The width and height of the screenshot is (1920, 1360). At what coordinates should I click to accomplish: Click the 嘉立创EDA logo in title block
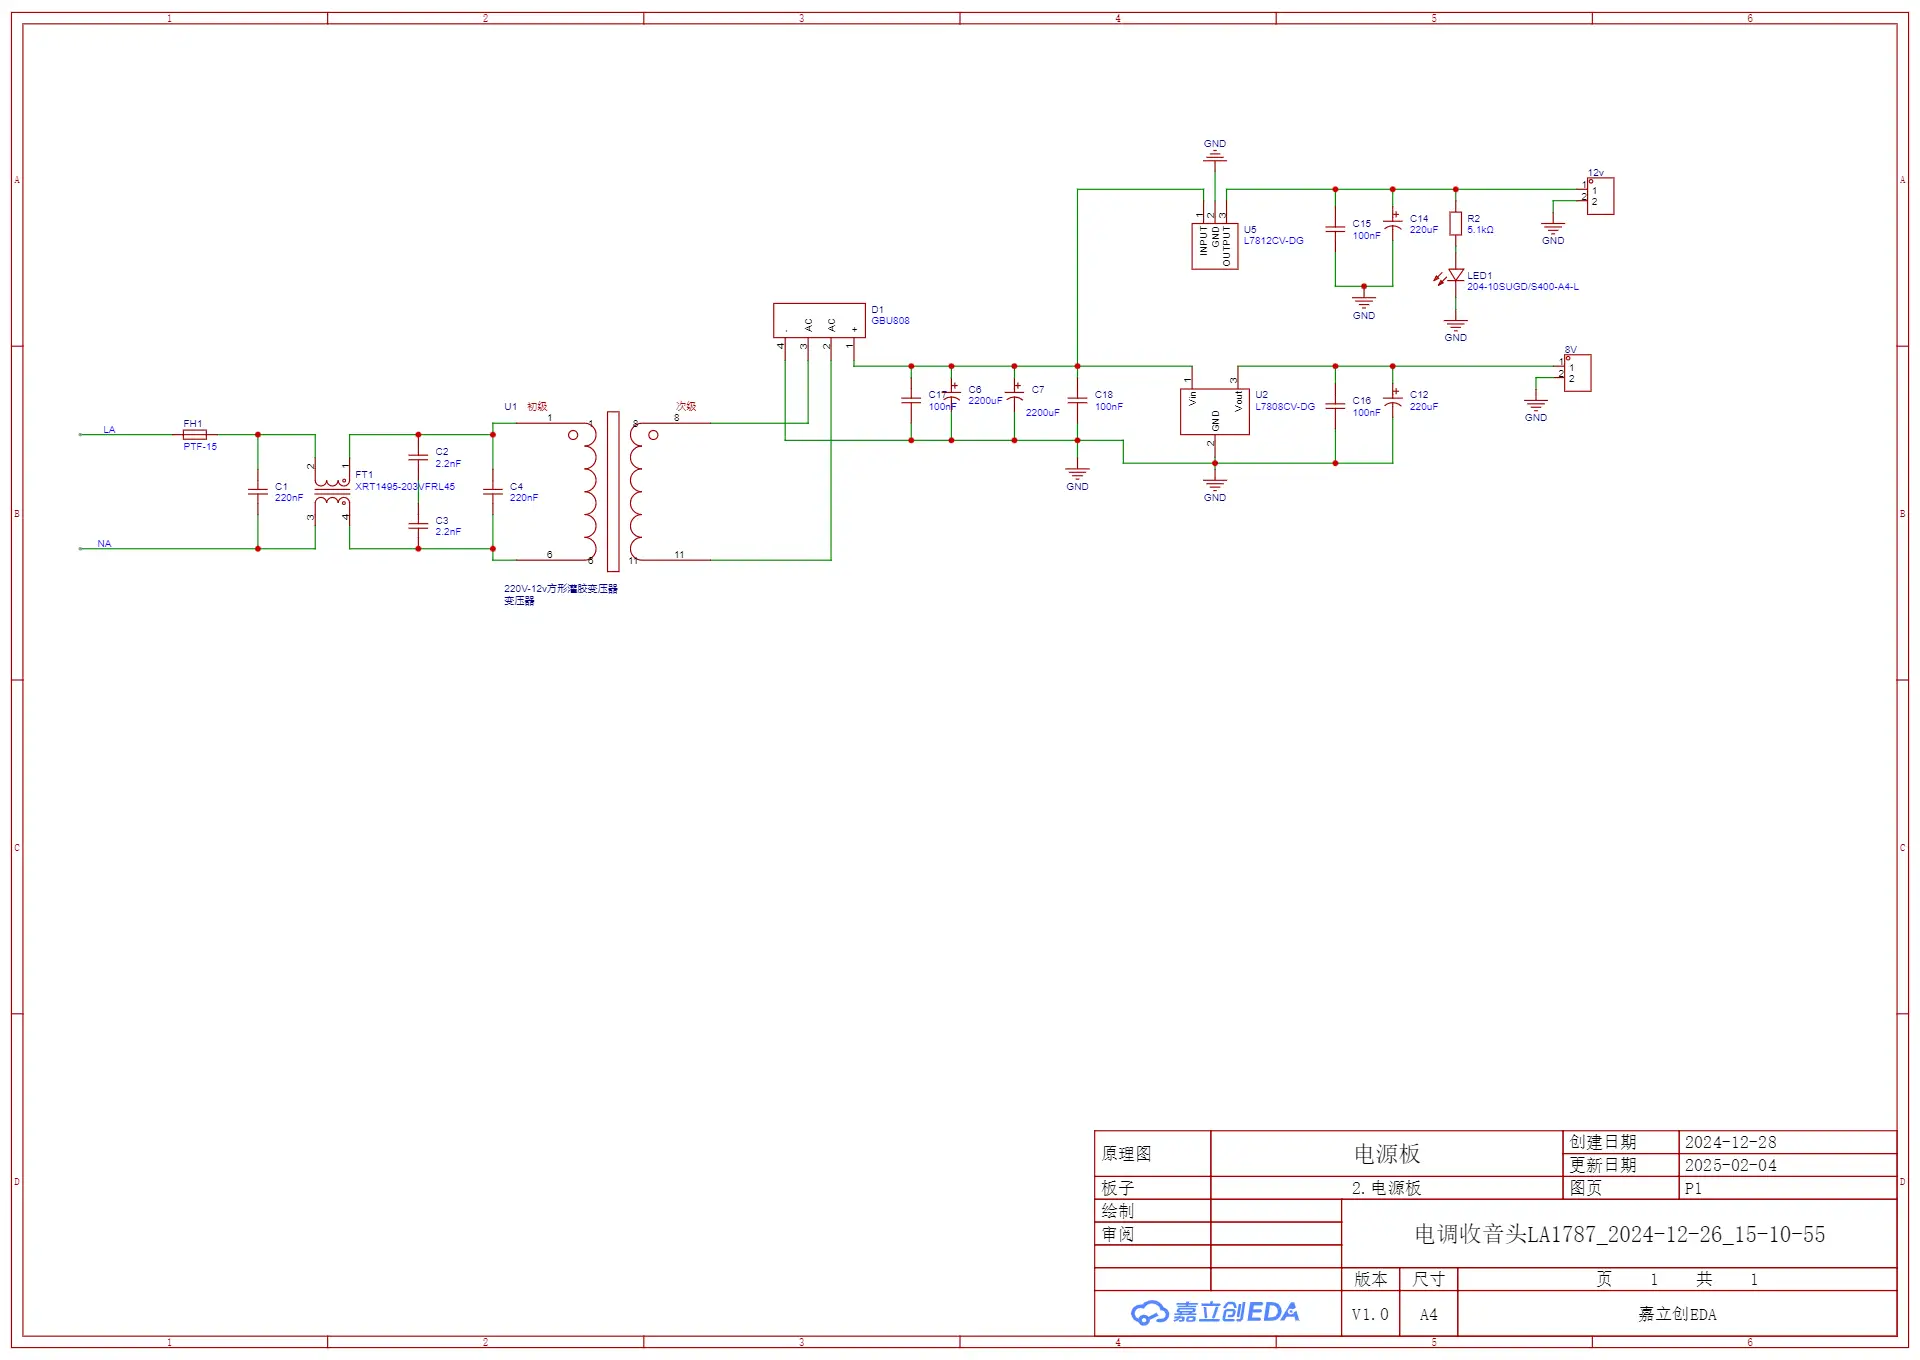tap(1216, 1313)
